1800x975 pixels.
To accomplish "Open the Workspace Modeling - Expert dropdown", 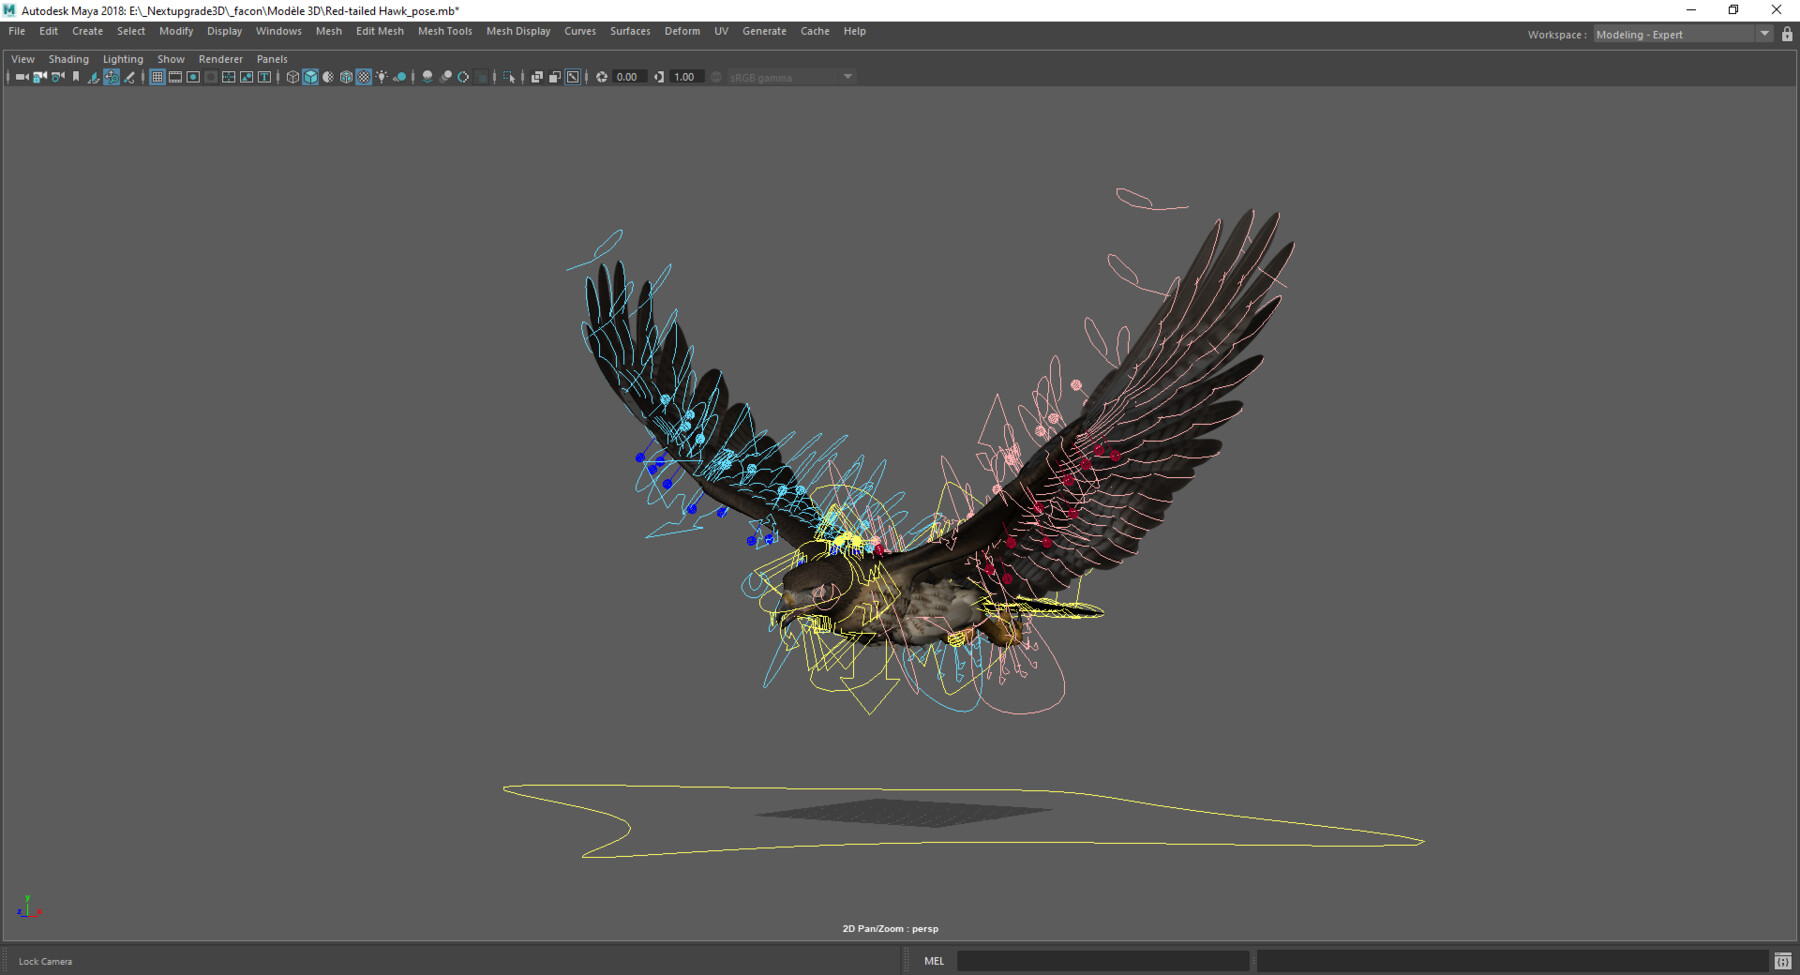I will [x=1682, y=35].
